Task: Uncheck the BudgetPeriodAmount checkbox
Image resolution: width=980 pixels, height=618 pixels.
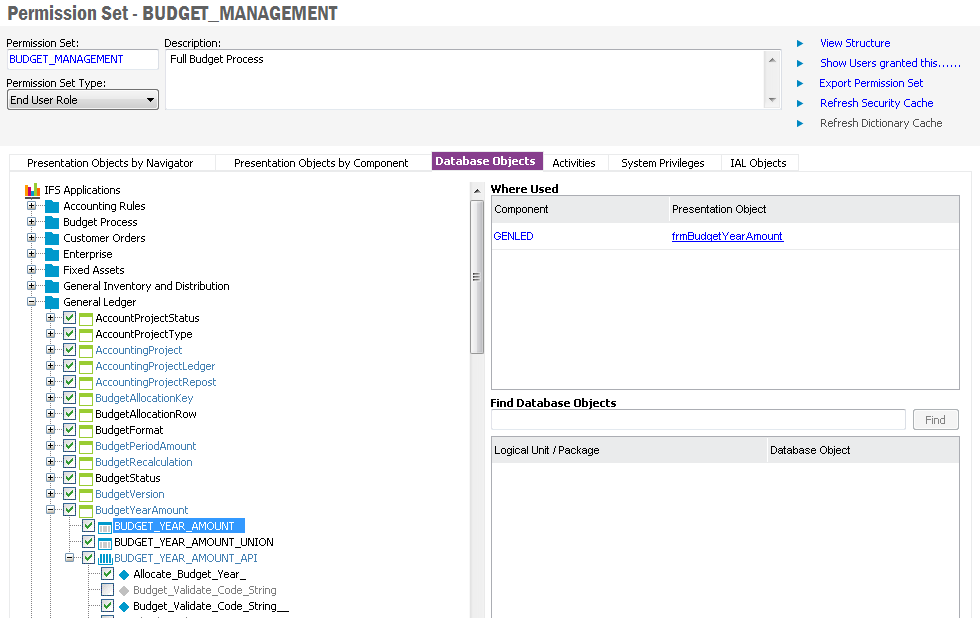Action: pyautogui.click(x=69, y=446)
